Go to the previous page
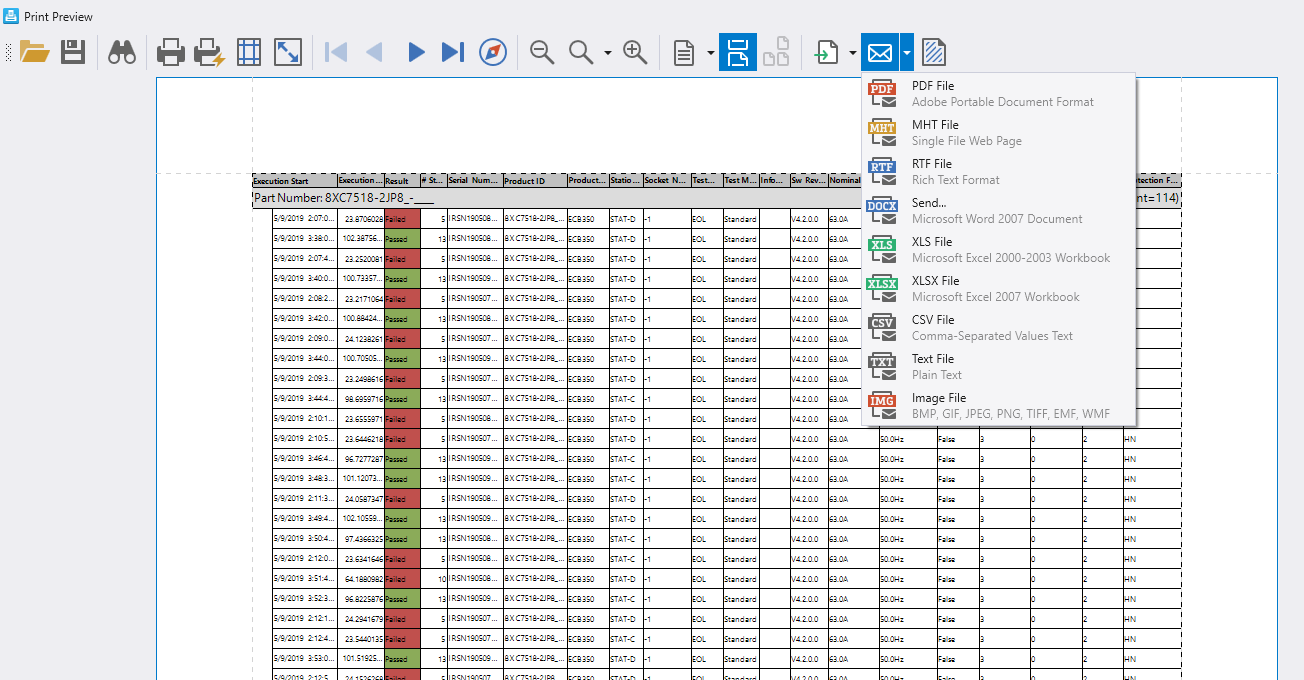 pyautogui.click(x=375, y=52)
